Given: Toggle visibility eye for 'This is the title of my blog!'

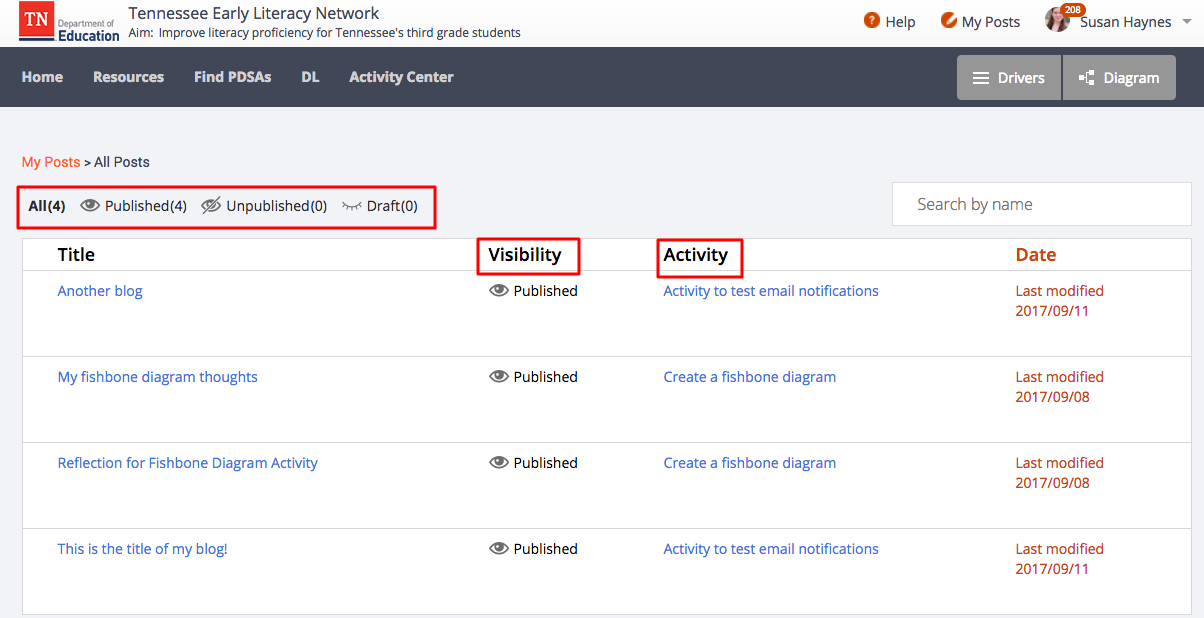Looking at the screenshot, I should (x=499, y=549).
